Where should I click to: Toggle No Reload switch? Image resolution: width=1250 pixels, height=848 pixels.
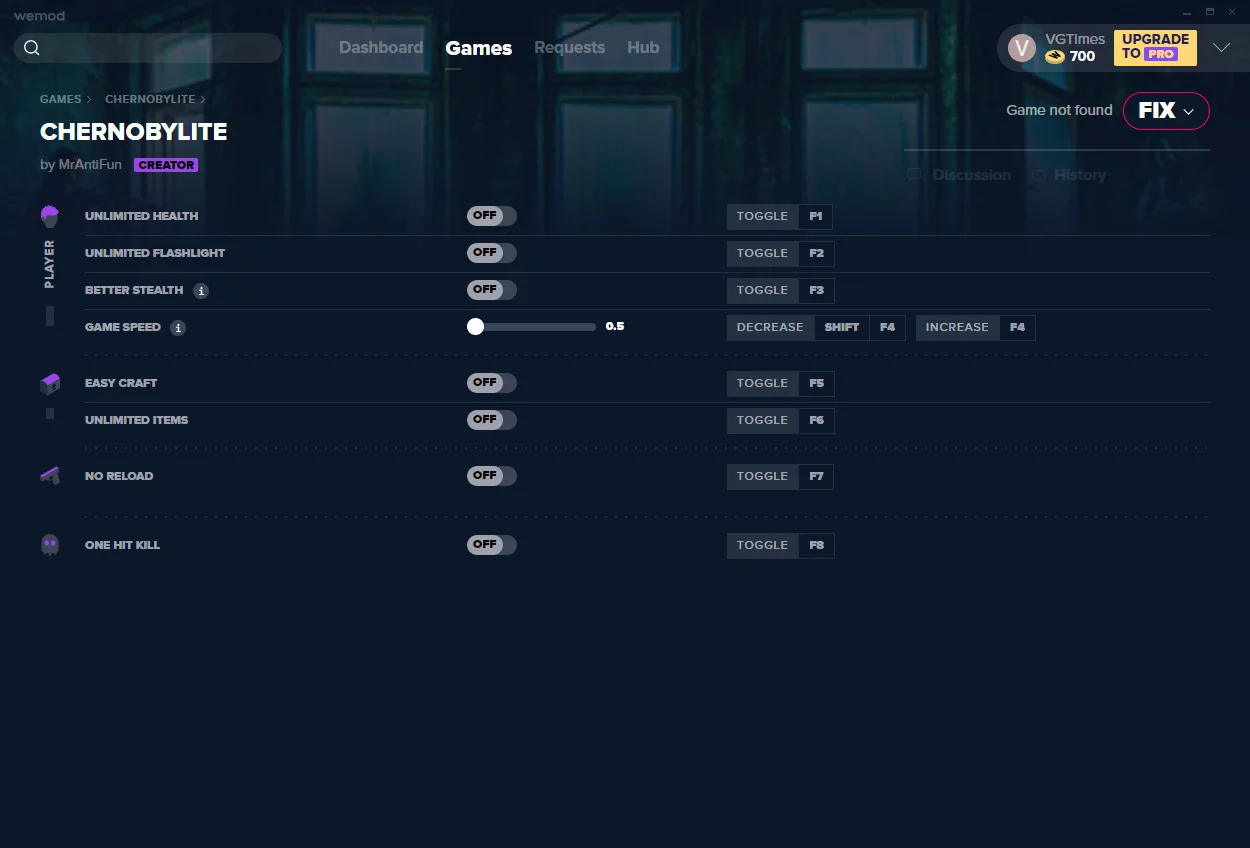coord(492,476)
